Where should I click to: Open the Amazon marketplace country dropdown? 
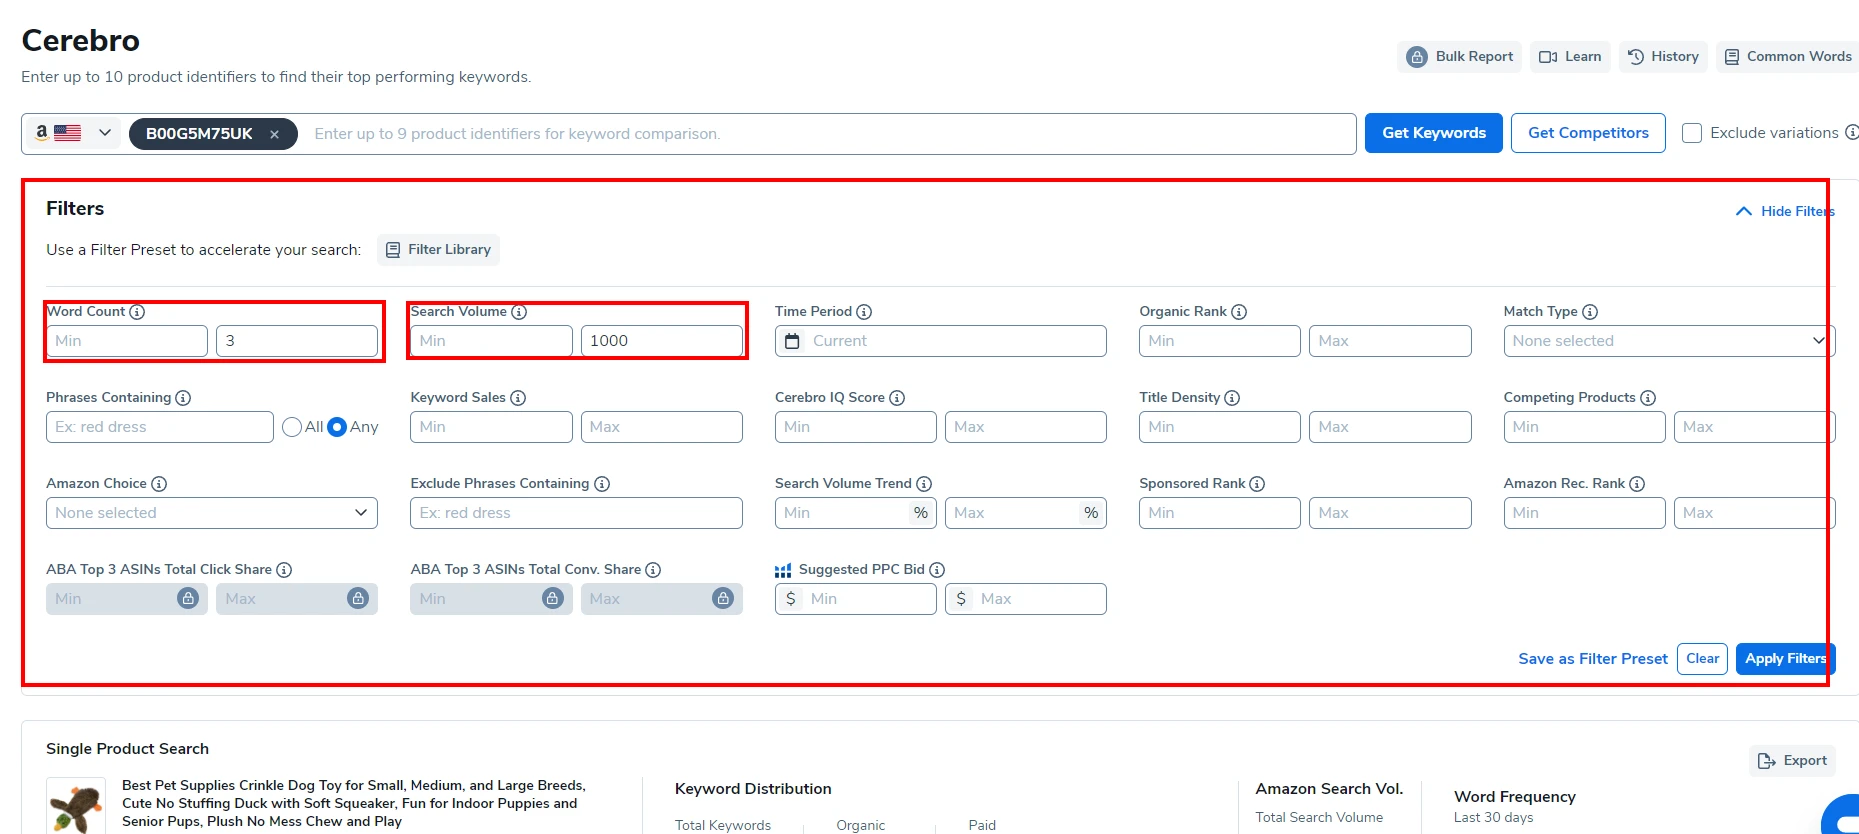point(72,133)
